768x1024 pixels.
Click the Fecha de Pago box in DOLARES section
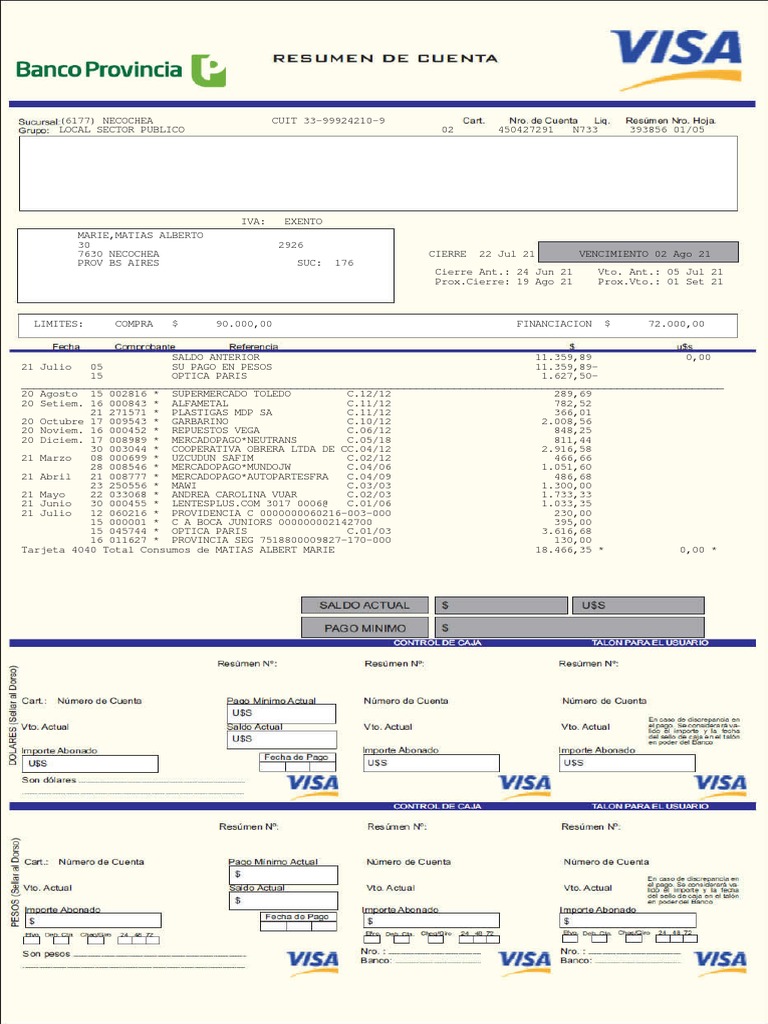(x=297, y=762)
